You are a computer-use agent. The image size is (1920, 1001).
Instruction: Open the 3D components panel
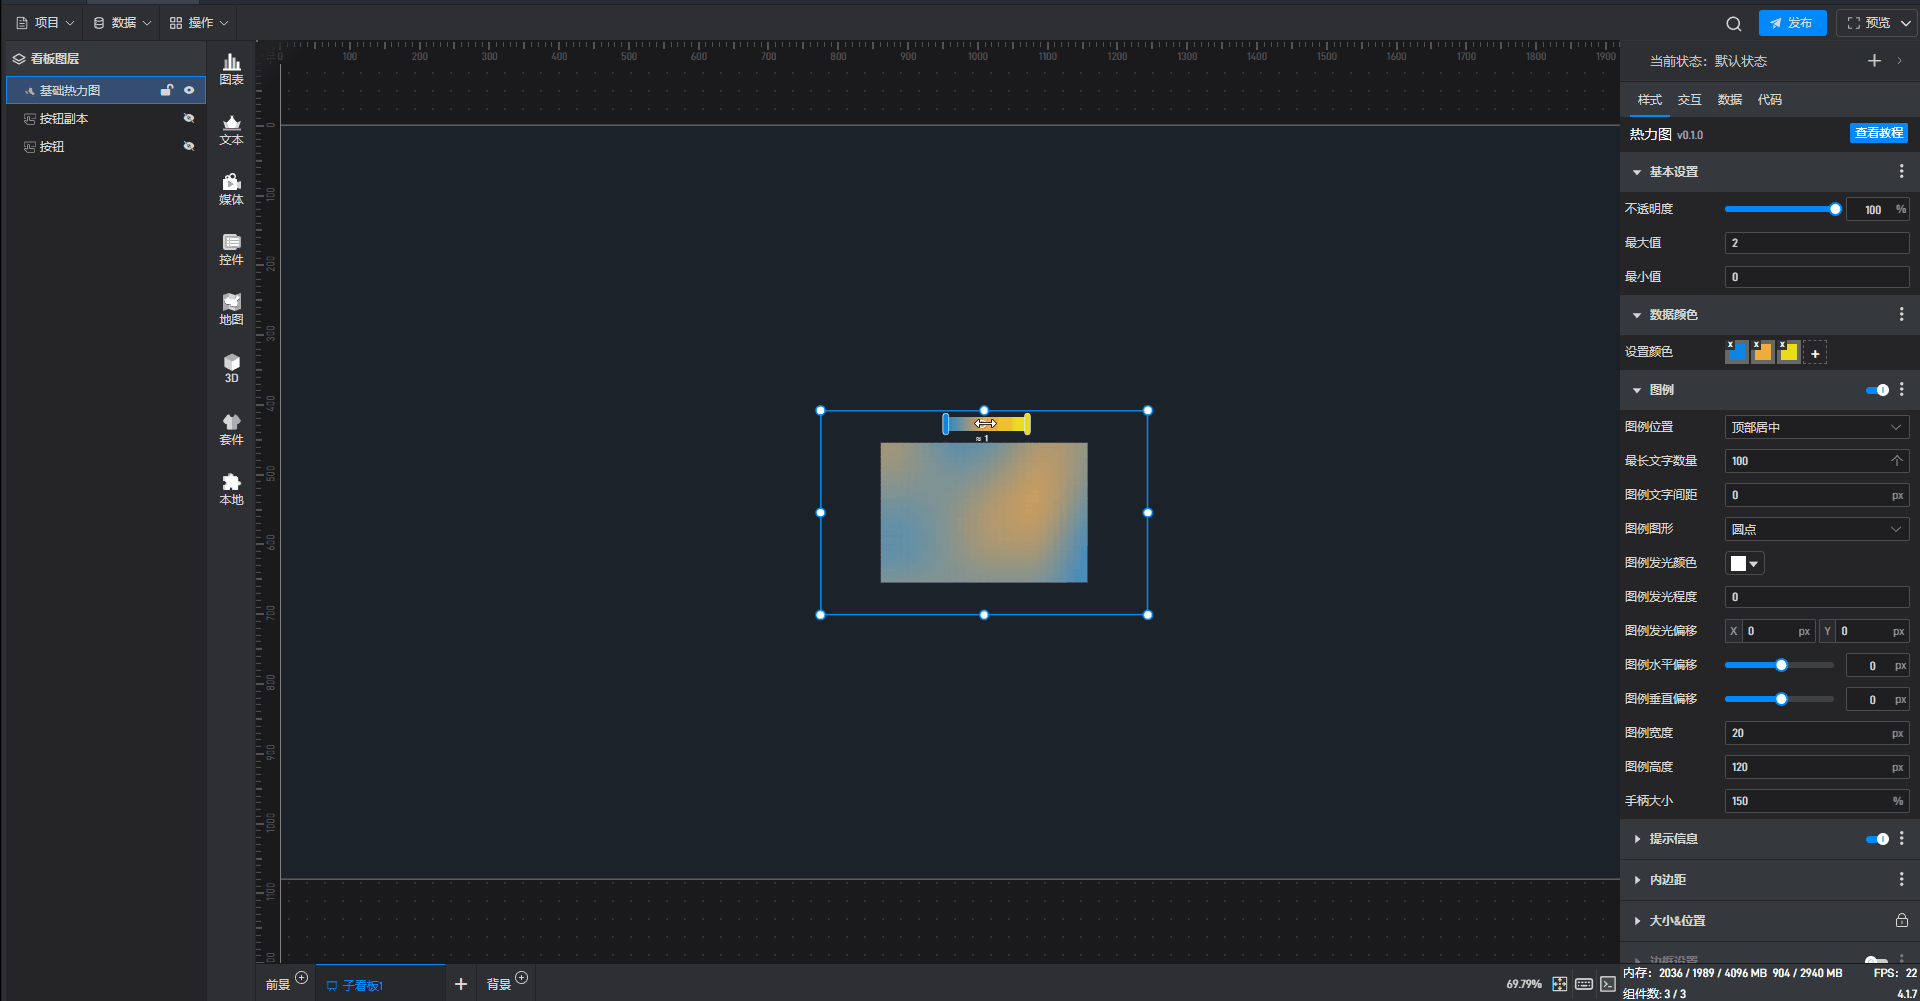pos(231,368)
